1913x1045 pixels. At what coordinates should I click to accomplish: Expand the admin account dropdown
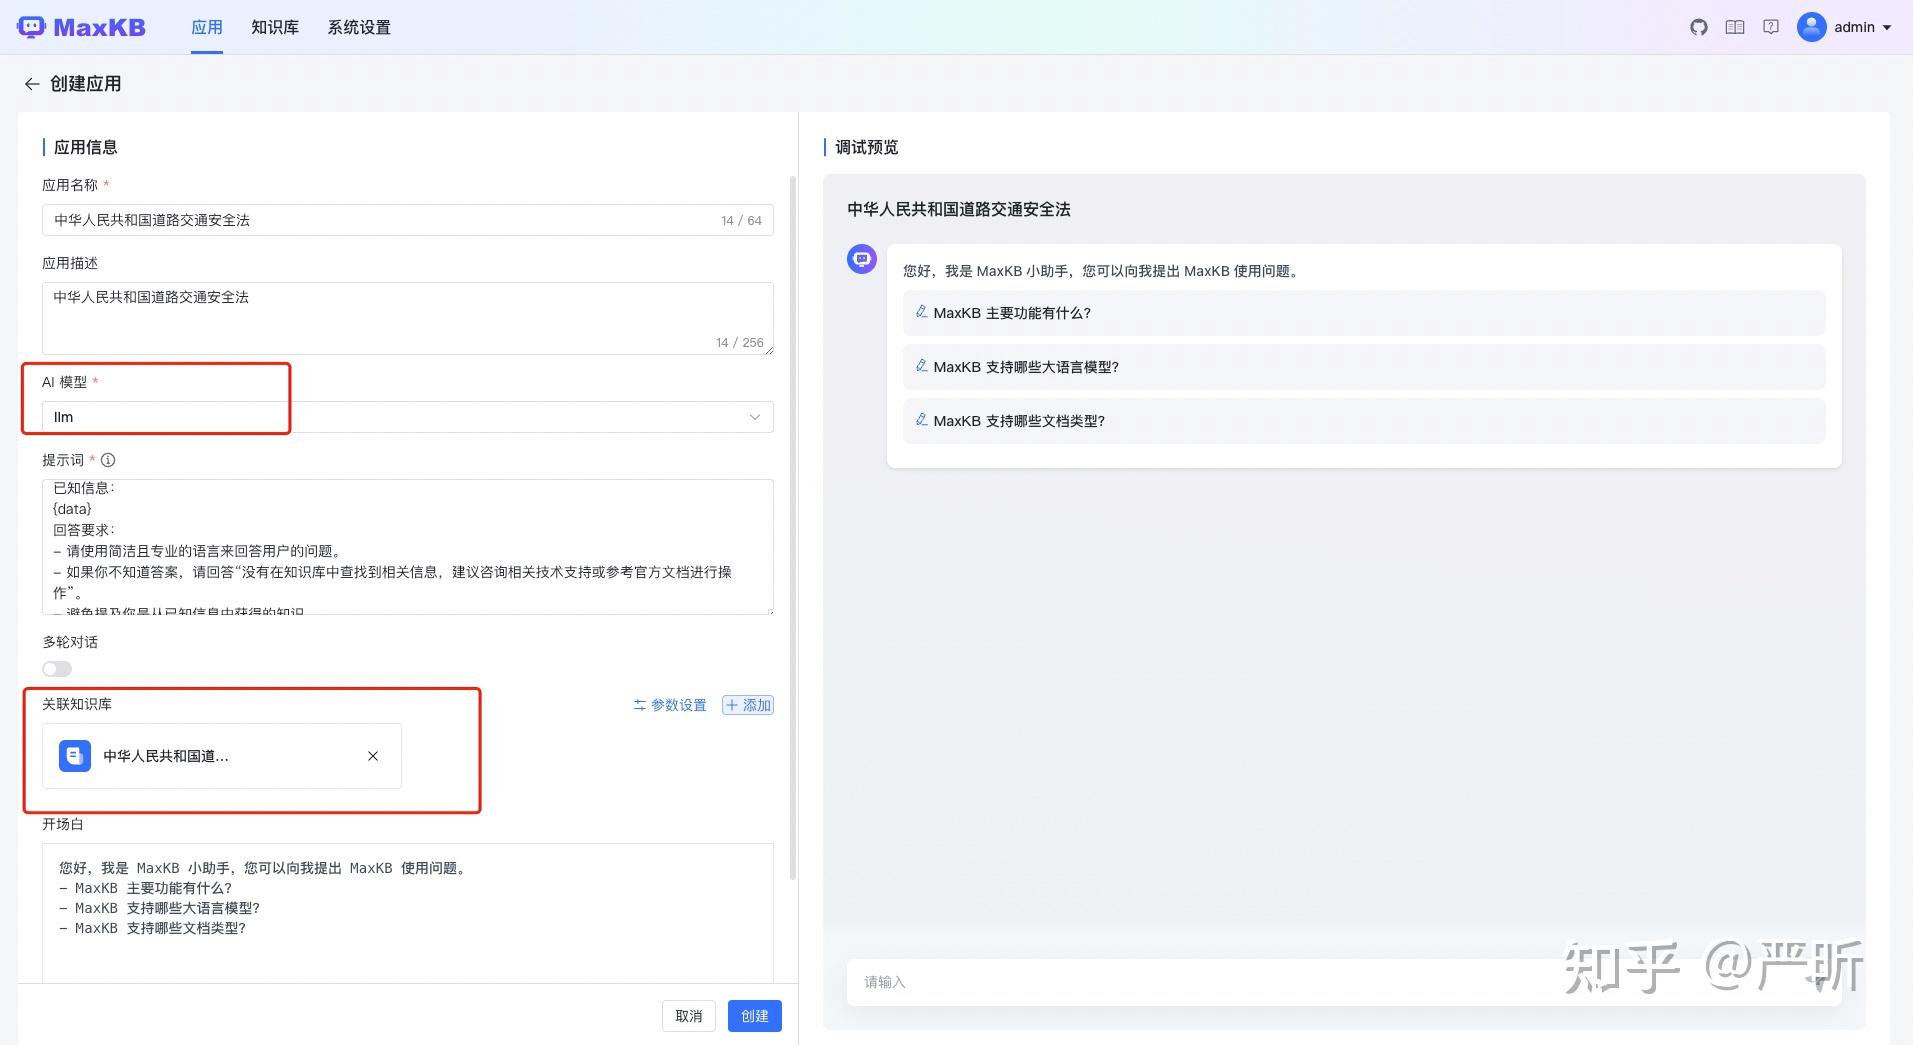1886,27
